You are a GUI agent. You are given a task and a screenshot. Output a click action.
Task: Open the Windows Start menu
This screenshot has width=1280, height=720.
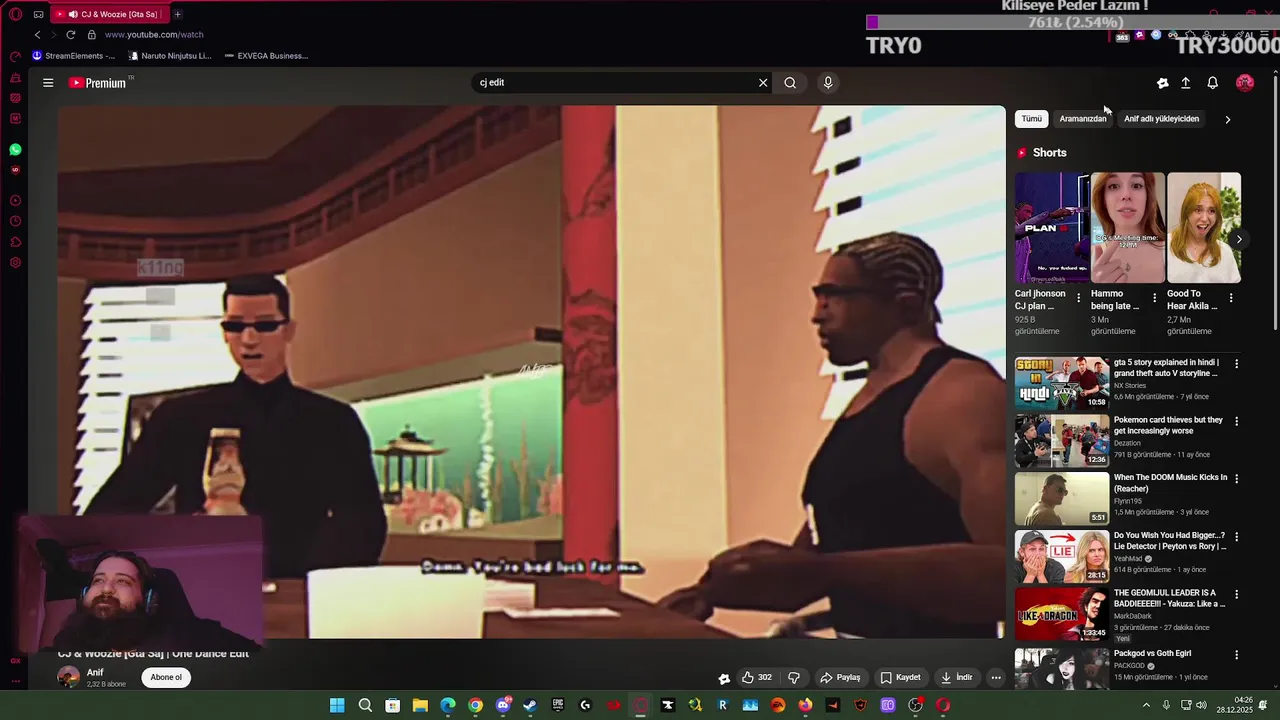337,705
